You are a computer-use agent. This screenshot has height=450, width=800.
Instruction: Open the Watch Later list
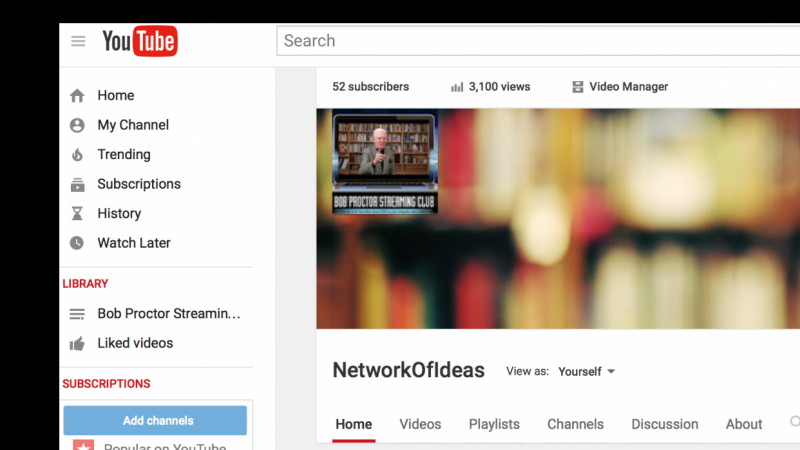coord(134,243)
